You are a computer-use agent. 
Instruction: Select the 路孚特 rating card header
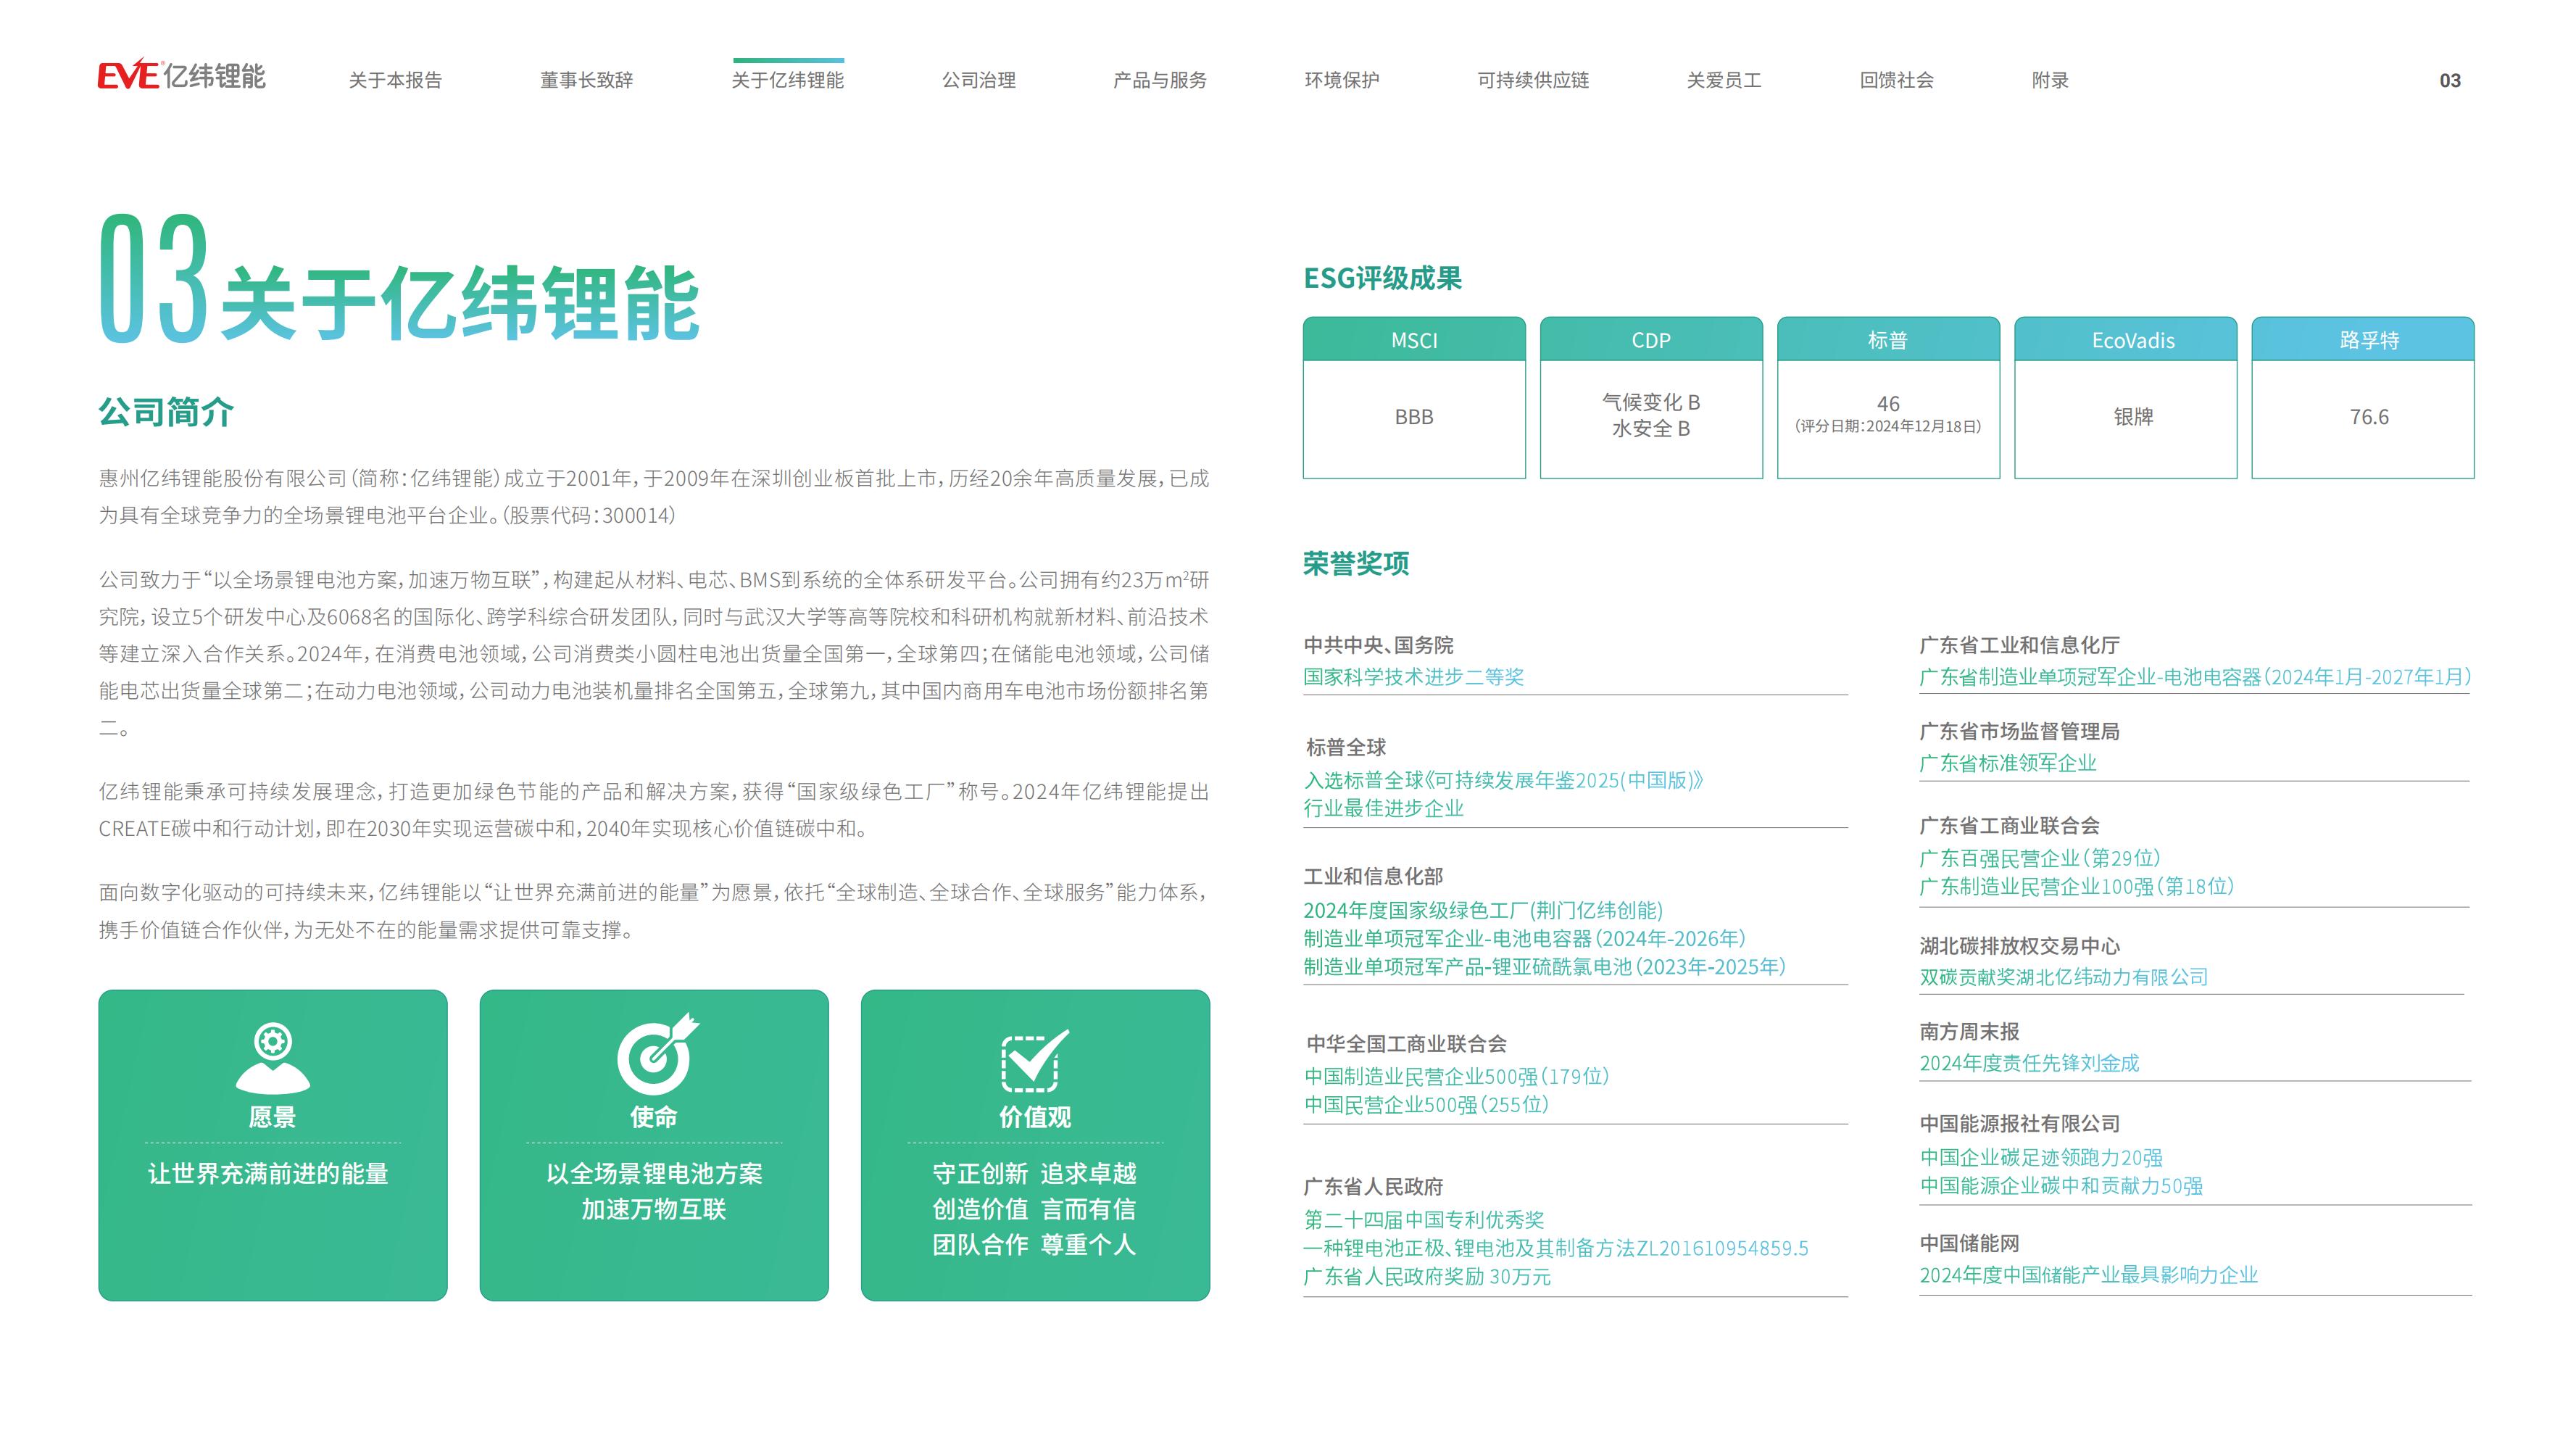2363,340
